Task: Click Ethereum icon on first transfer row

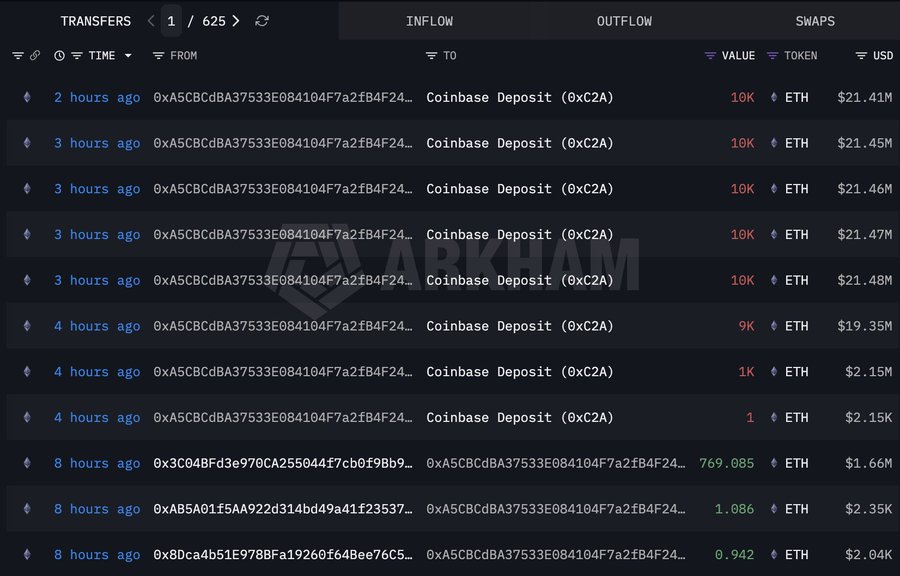Action: point(27,97)
